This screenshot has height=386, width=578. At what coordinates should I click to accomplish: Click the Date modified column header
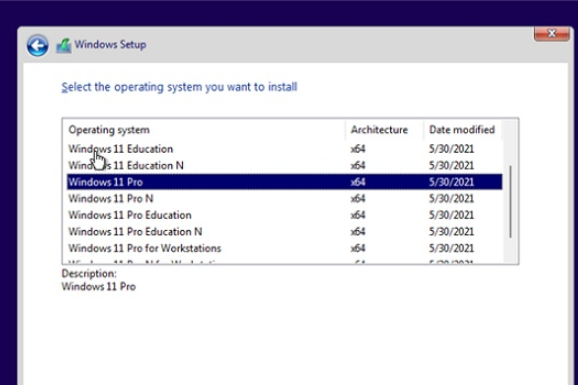(463, 130)
